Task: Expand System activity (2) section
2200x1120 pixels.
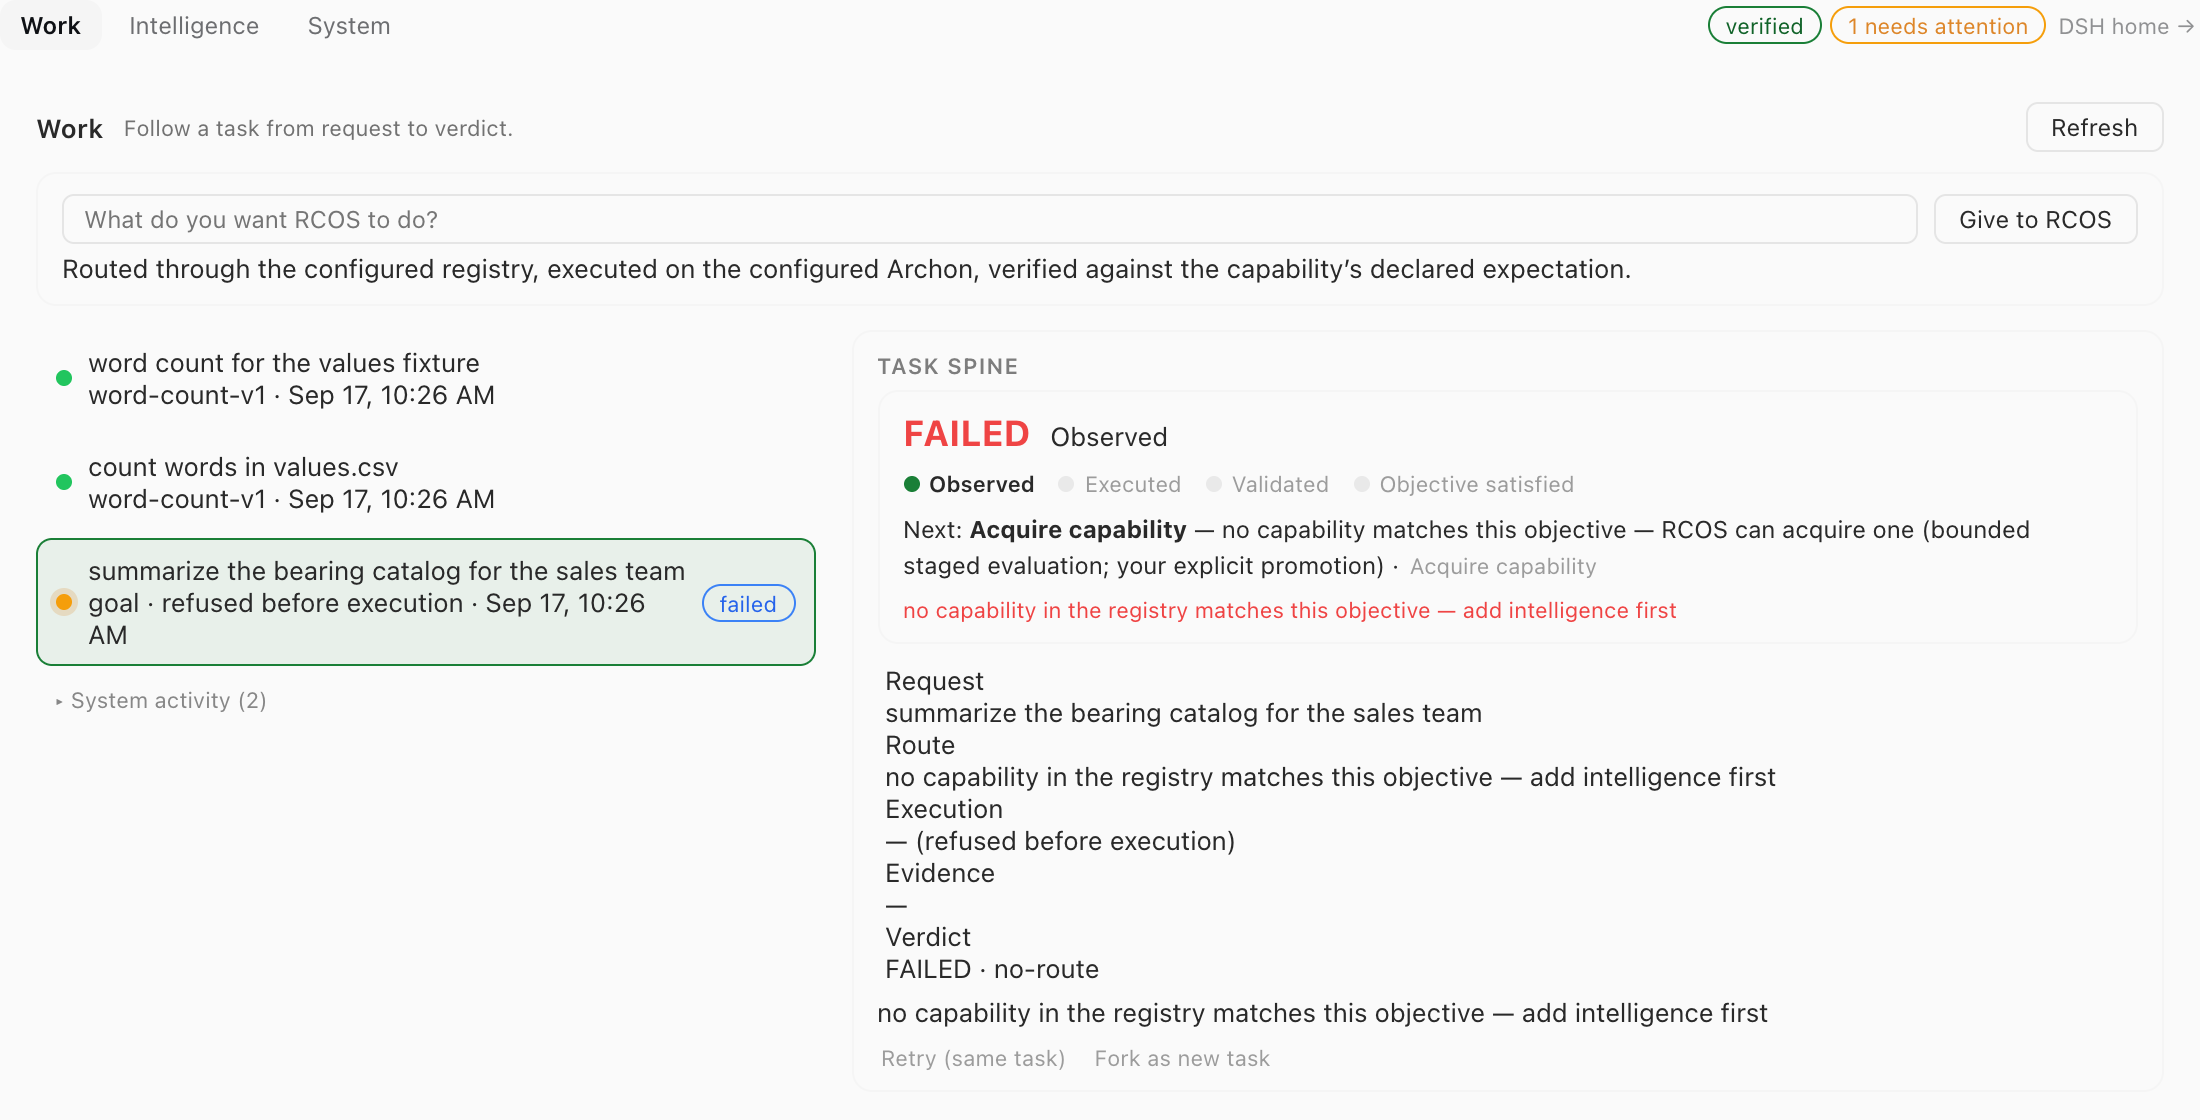Action: pyautogui.click(x=162, y=700)
